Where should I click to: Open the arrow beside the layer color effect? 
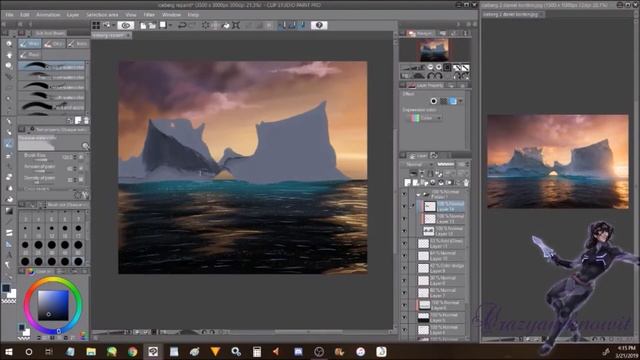461,101
